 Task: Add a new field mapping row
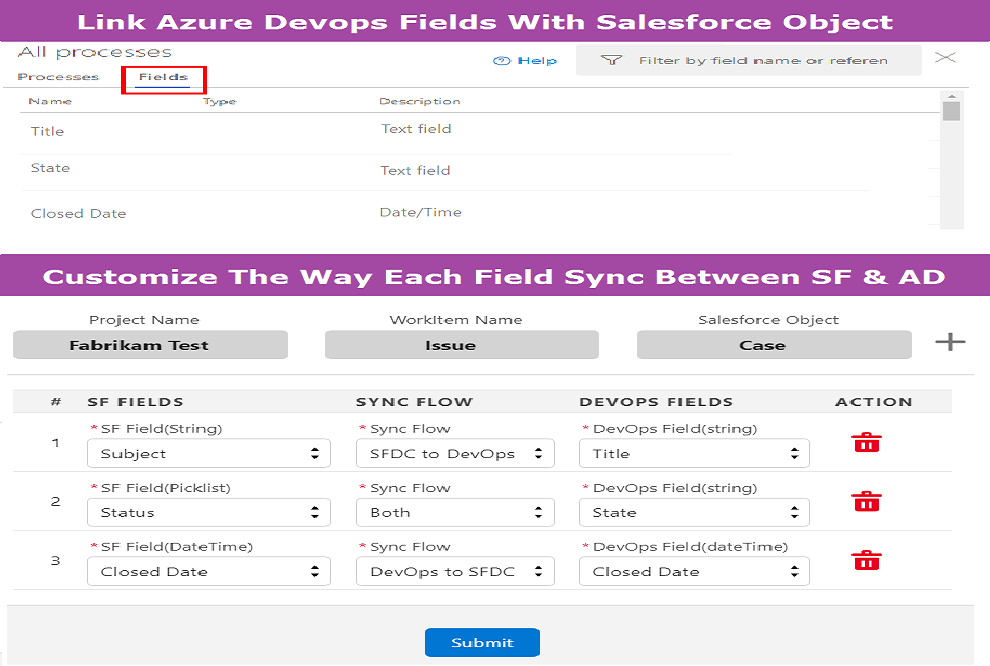950,342
